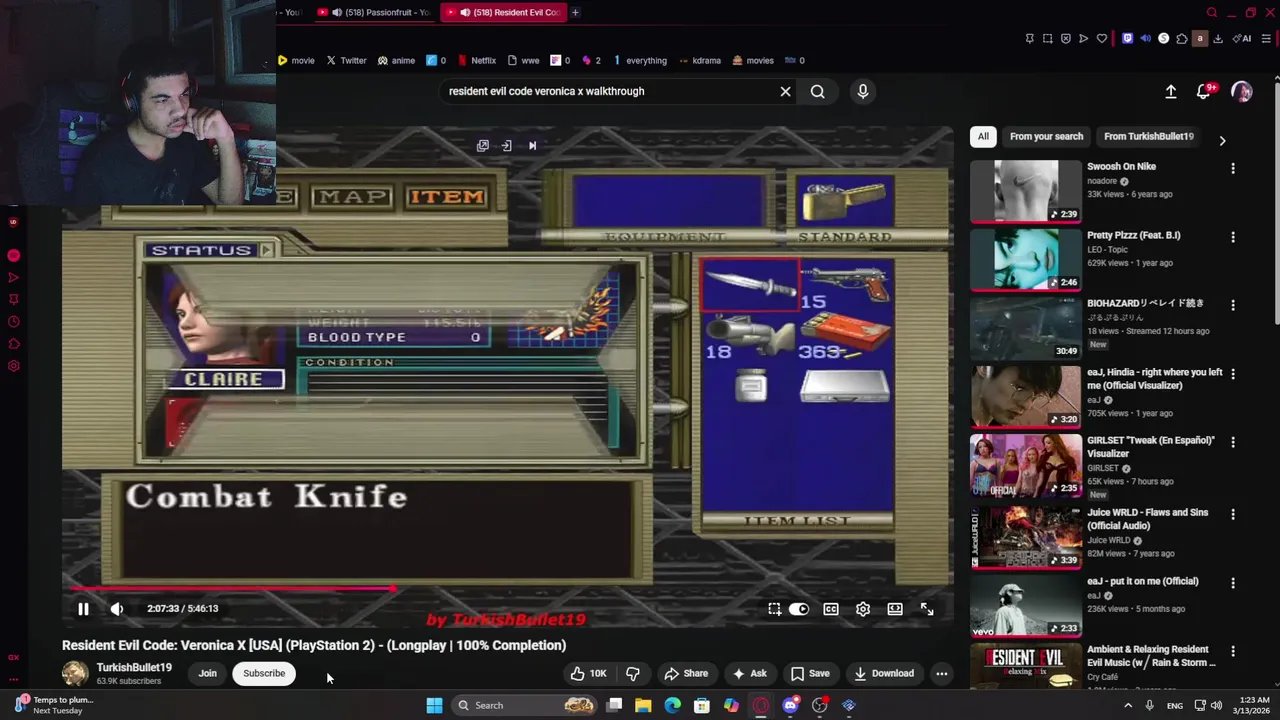Open the TurkishBullet19 channel name link

[x=134, y=668]
